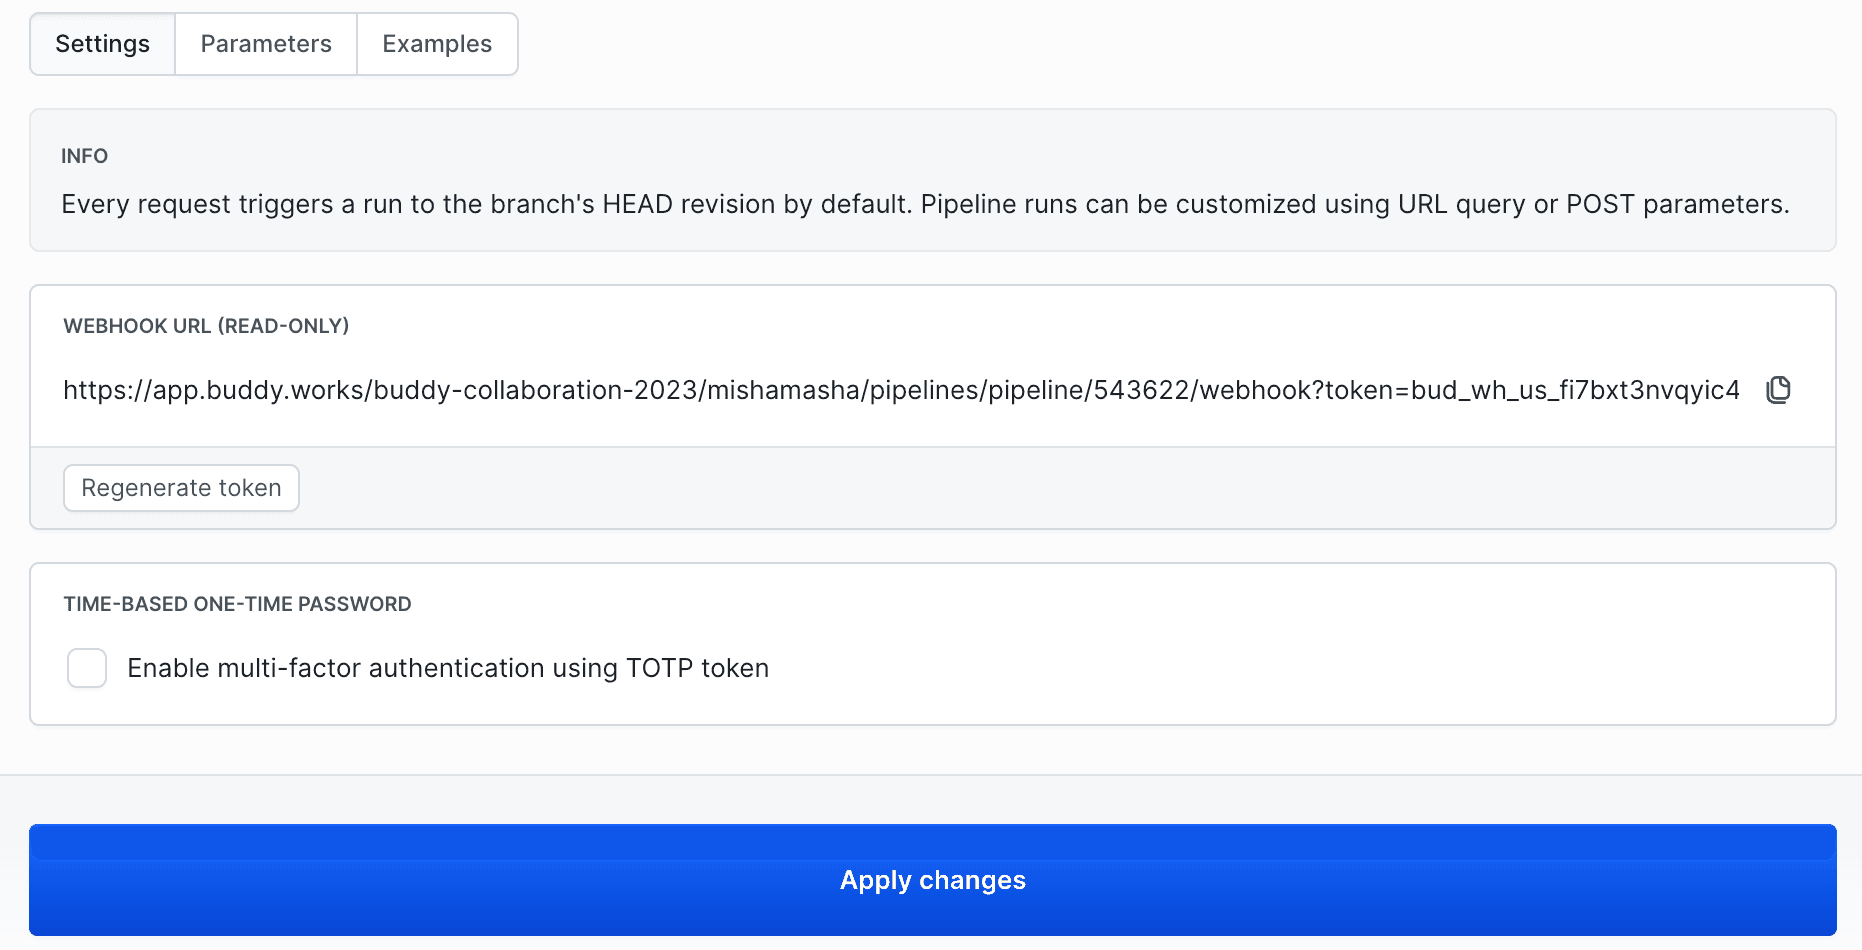Copy the webhook URL to clipboard
This screenshot has height=950, width=1862.
point(1778,390)
